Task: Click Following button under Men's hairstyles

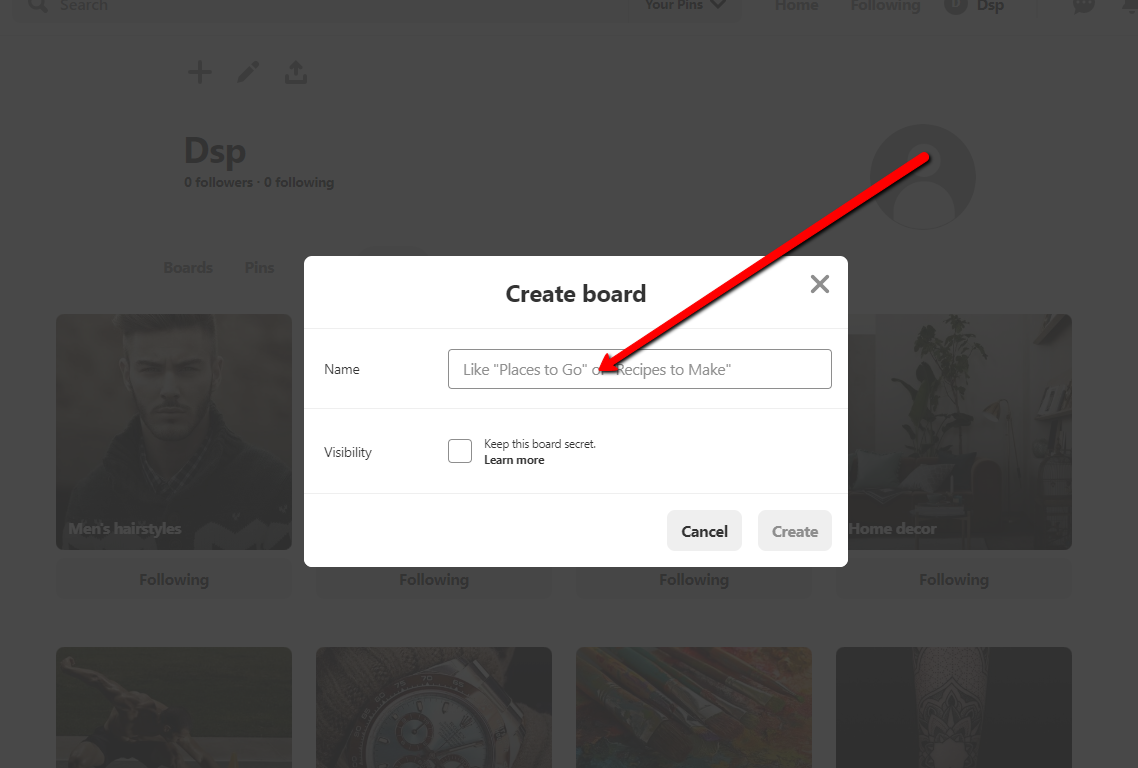Action: coord(174,579)
